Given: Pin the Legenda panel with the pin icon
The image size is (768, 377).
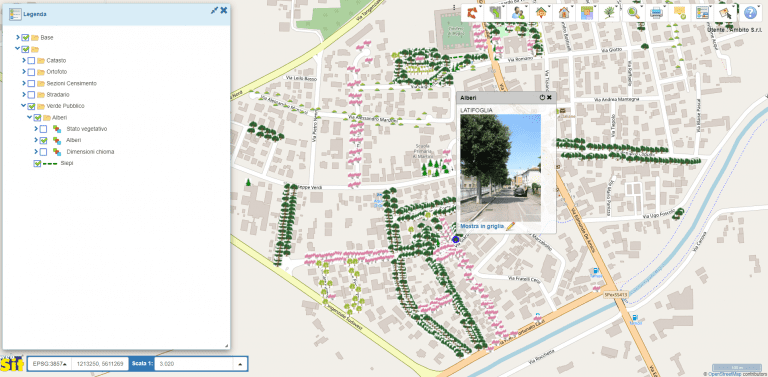Looking at the screenshot, I should [214, 10].
